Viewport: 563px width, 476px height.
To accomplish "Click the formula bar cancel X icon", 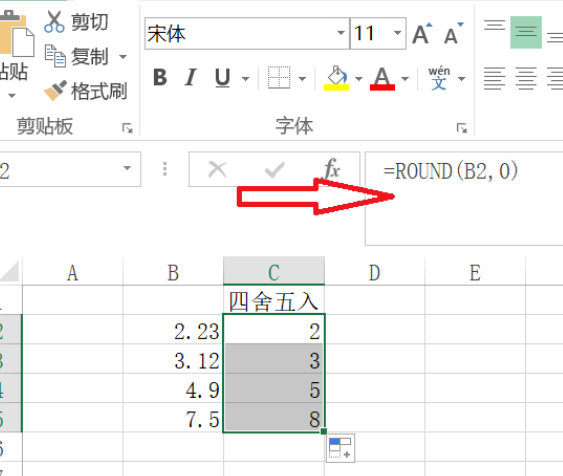I will point(218,169).
